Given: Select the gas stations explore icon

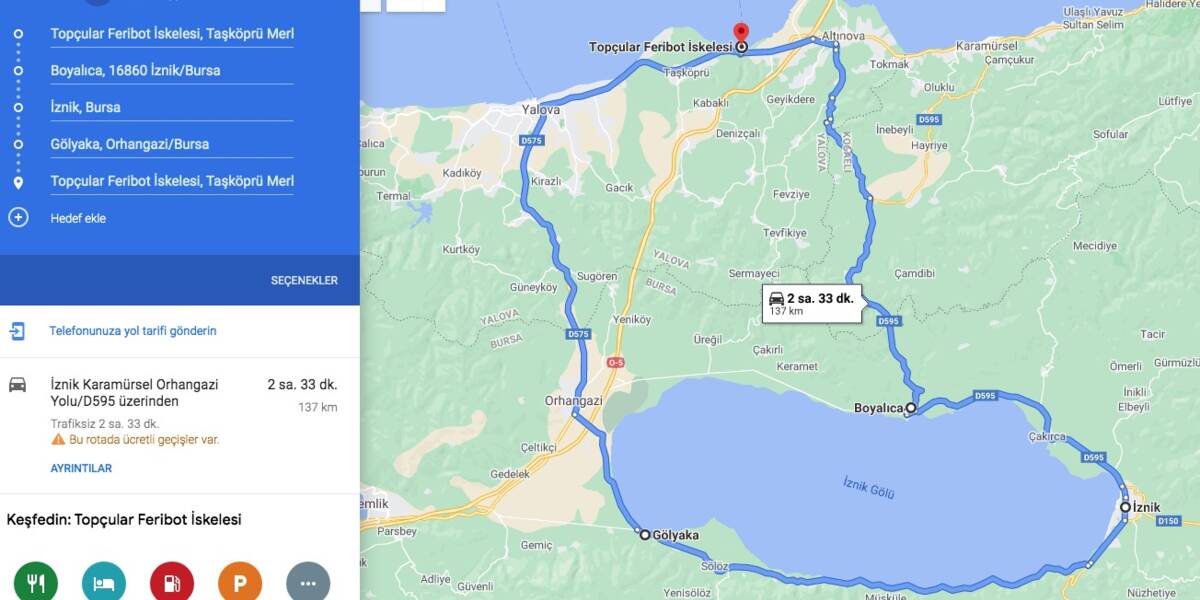Looking at the screenshot, I should tap(172, 583).
